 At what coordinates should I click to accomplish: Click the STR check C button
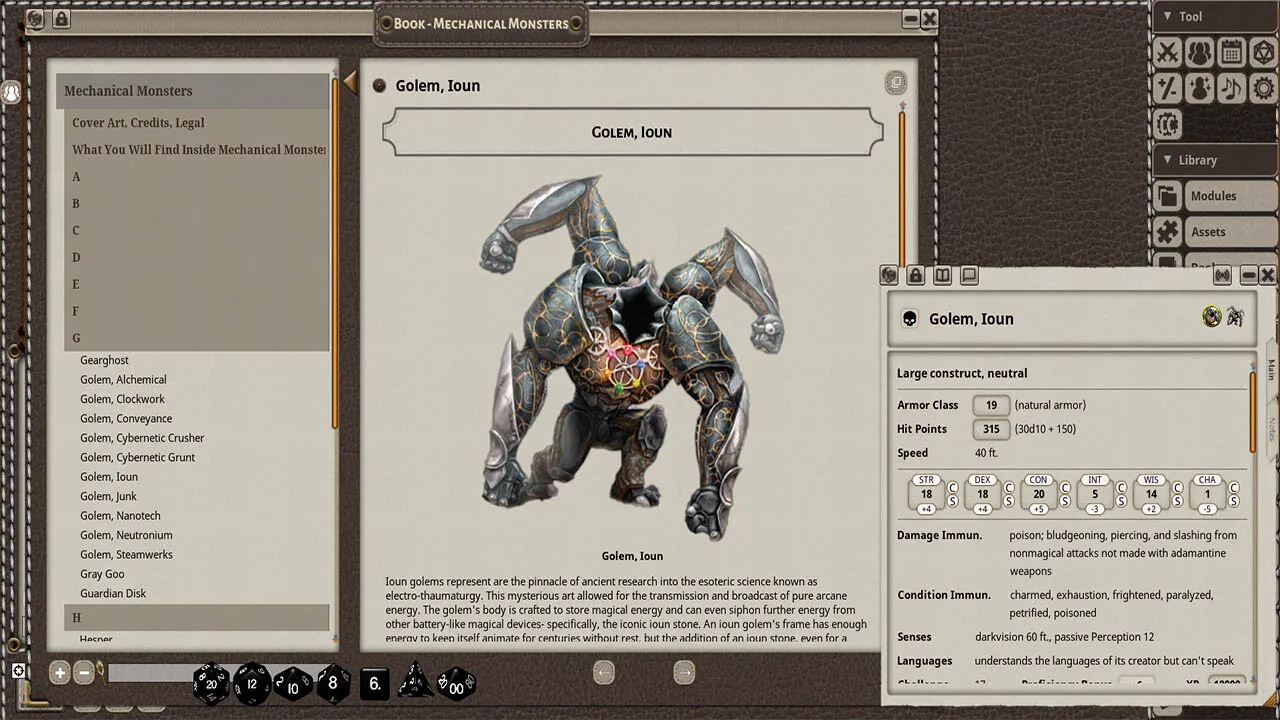953,488
